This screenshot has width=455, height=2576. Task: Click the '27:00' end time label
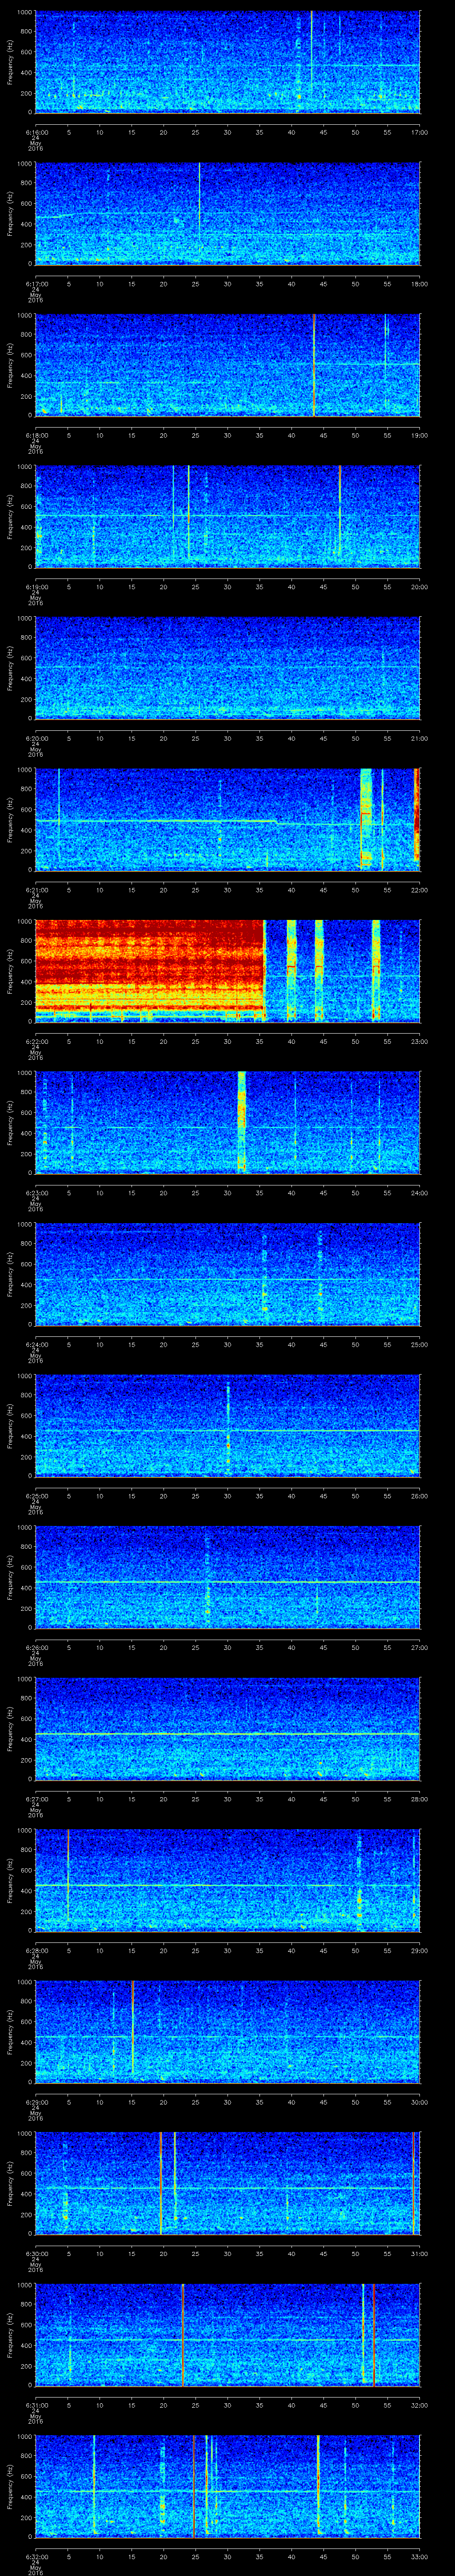pyautogui.click(x=419, y=1647)
